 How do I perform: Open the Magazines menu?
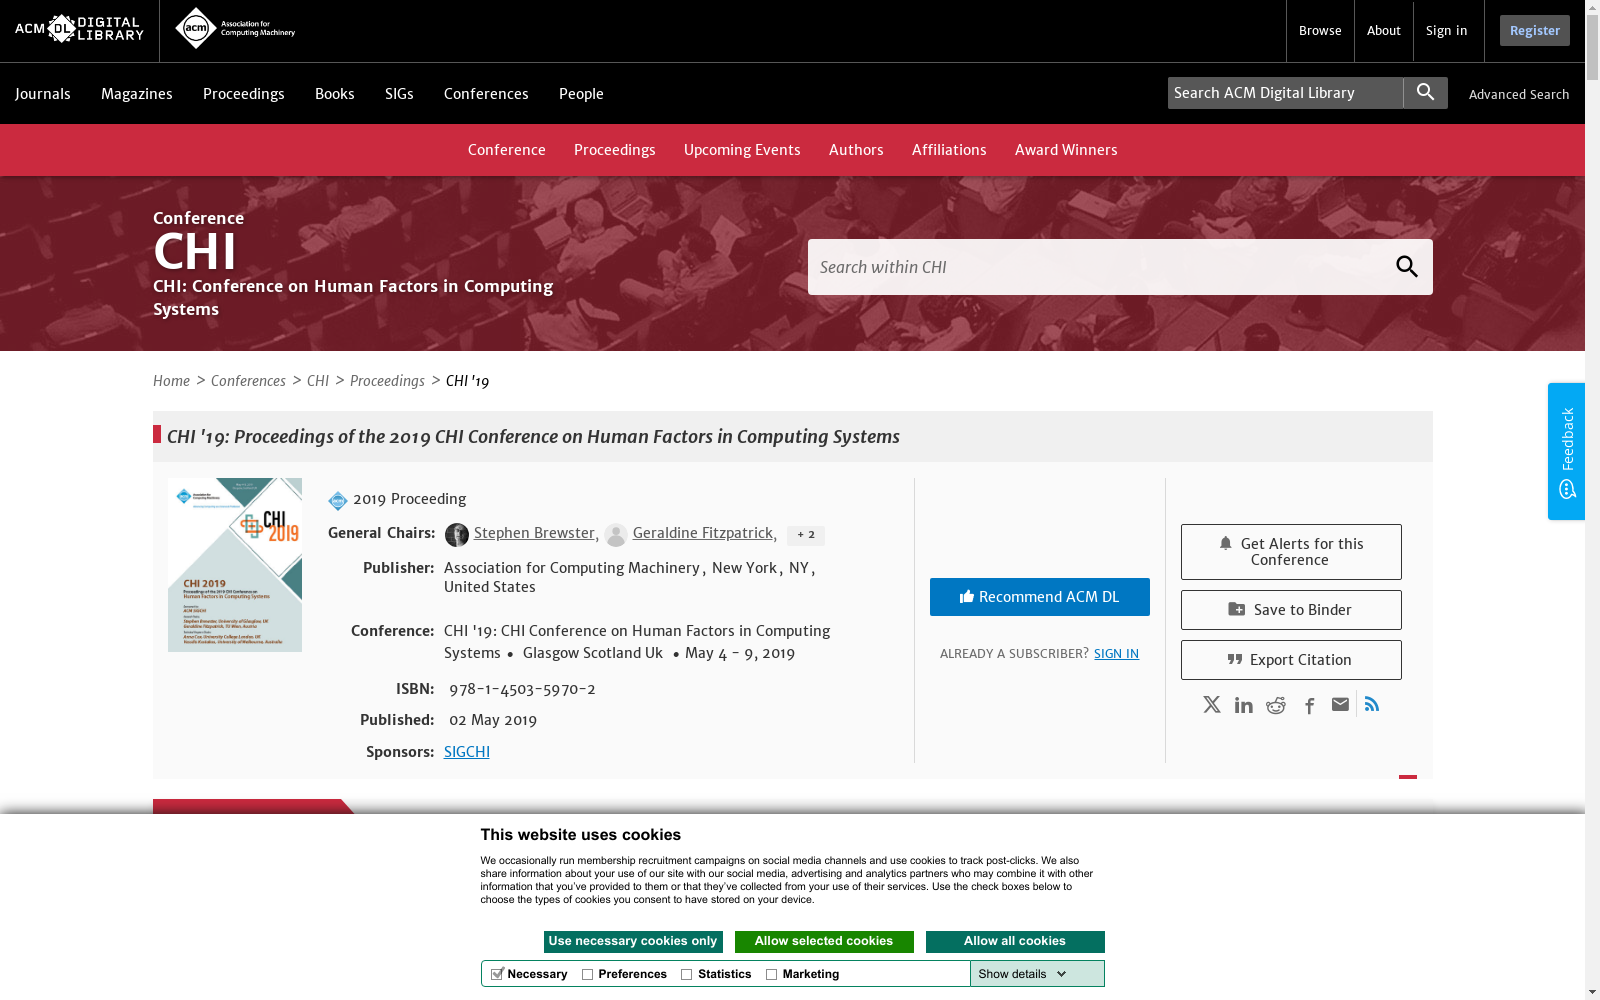[x=137, y=94]
